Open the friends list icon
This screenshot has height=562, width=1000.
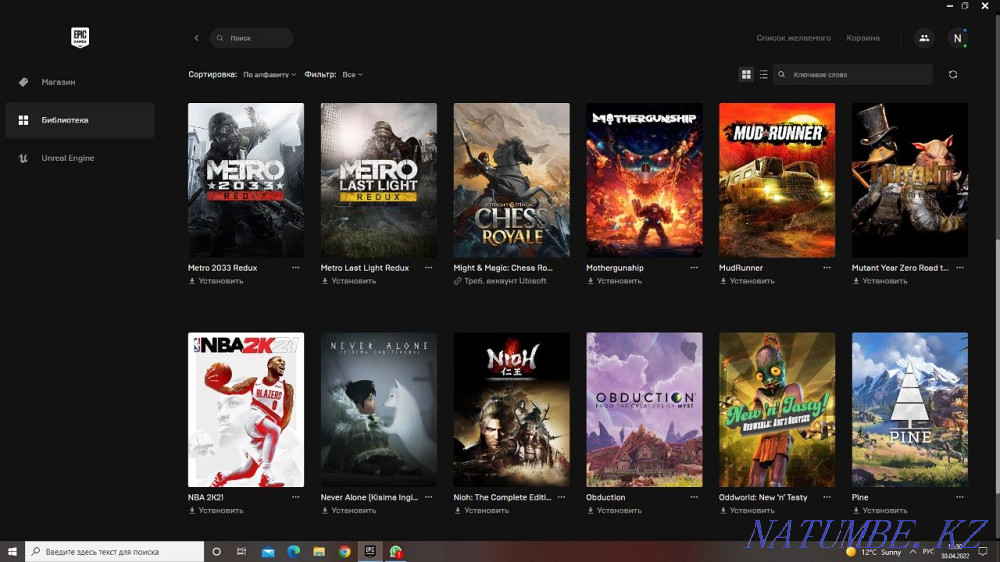pyautogui.click(x=923, y=38)
